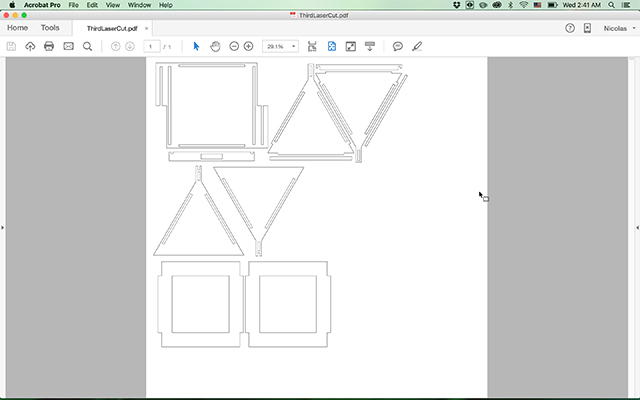640x400 pixels.
Task: Open the Wi-Fi status menu
Action: pyautogui.click(x=523, y=5)
